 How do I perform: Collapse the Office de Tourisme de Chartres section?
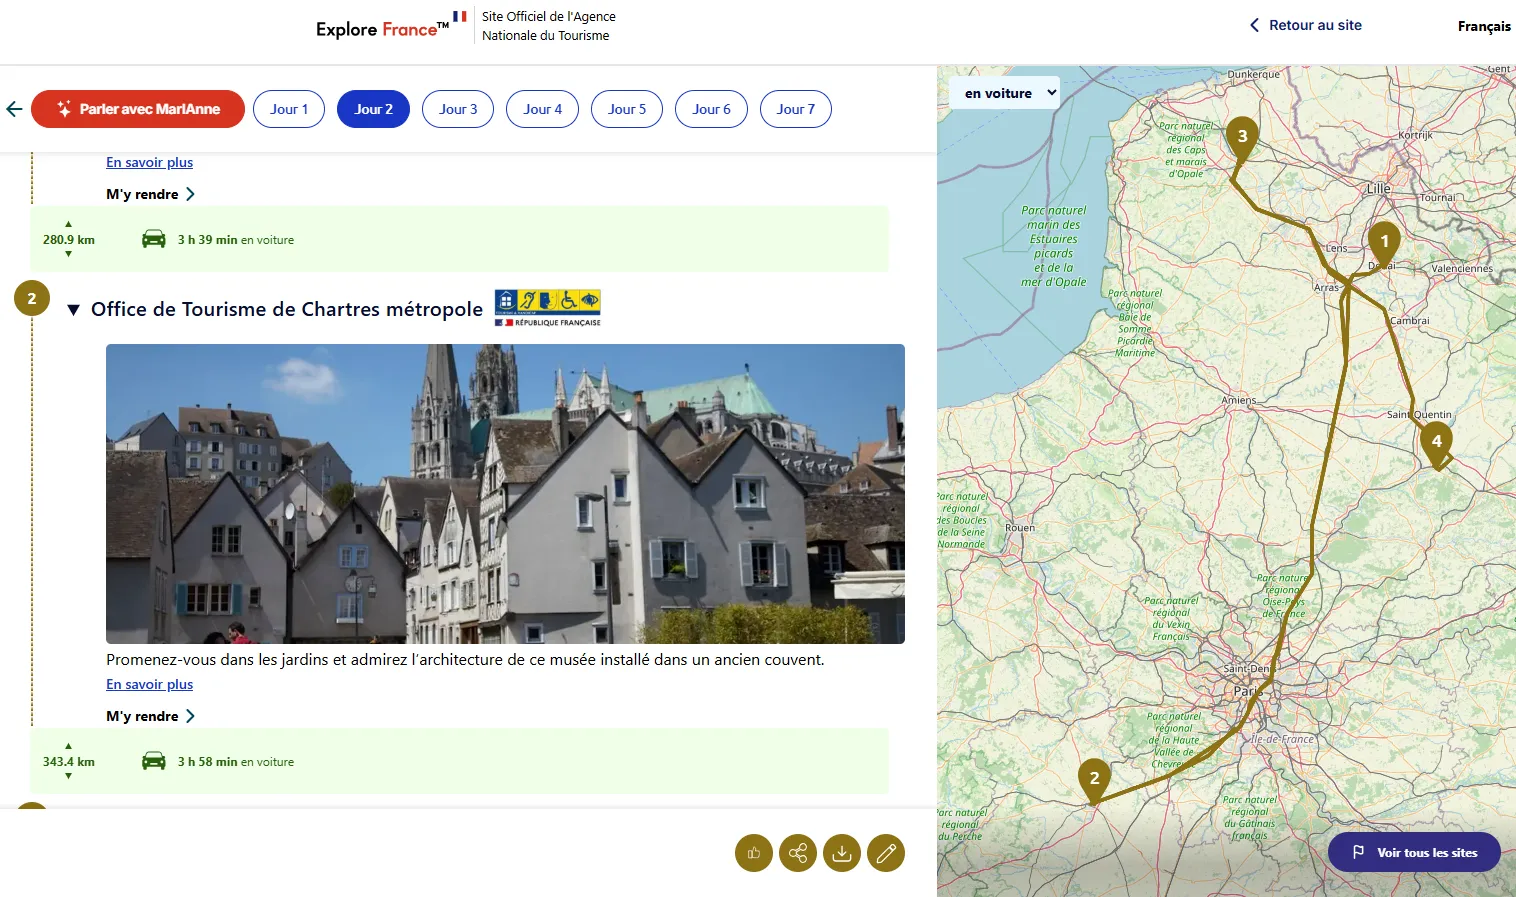click(x=73, y=310)
